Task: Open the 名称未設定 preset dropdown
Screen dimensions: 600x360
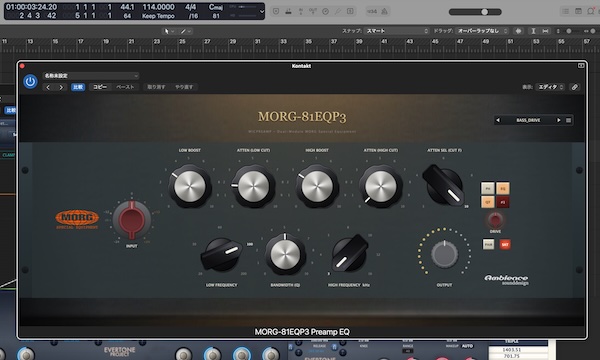Action: [x=91, y=76]
